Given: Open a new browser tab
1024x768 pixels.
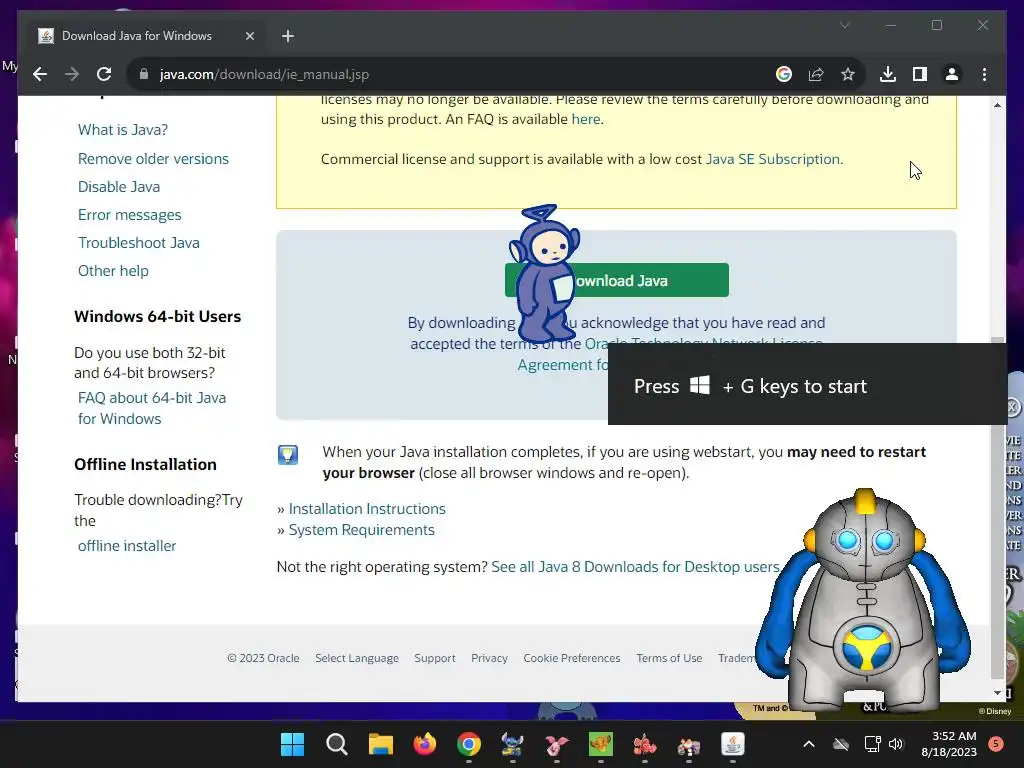Looking at the screenshot, I should (288, 36).
